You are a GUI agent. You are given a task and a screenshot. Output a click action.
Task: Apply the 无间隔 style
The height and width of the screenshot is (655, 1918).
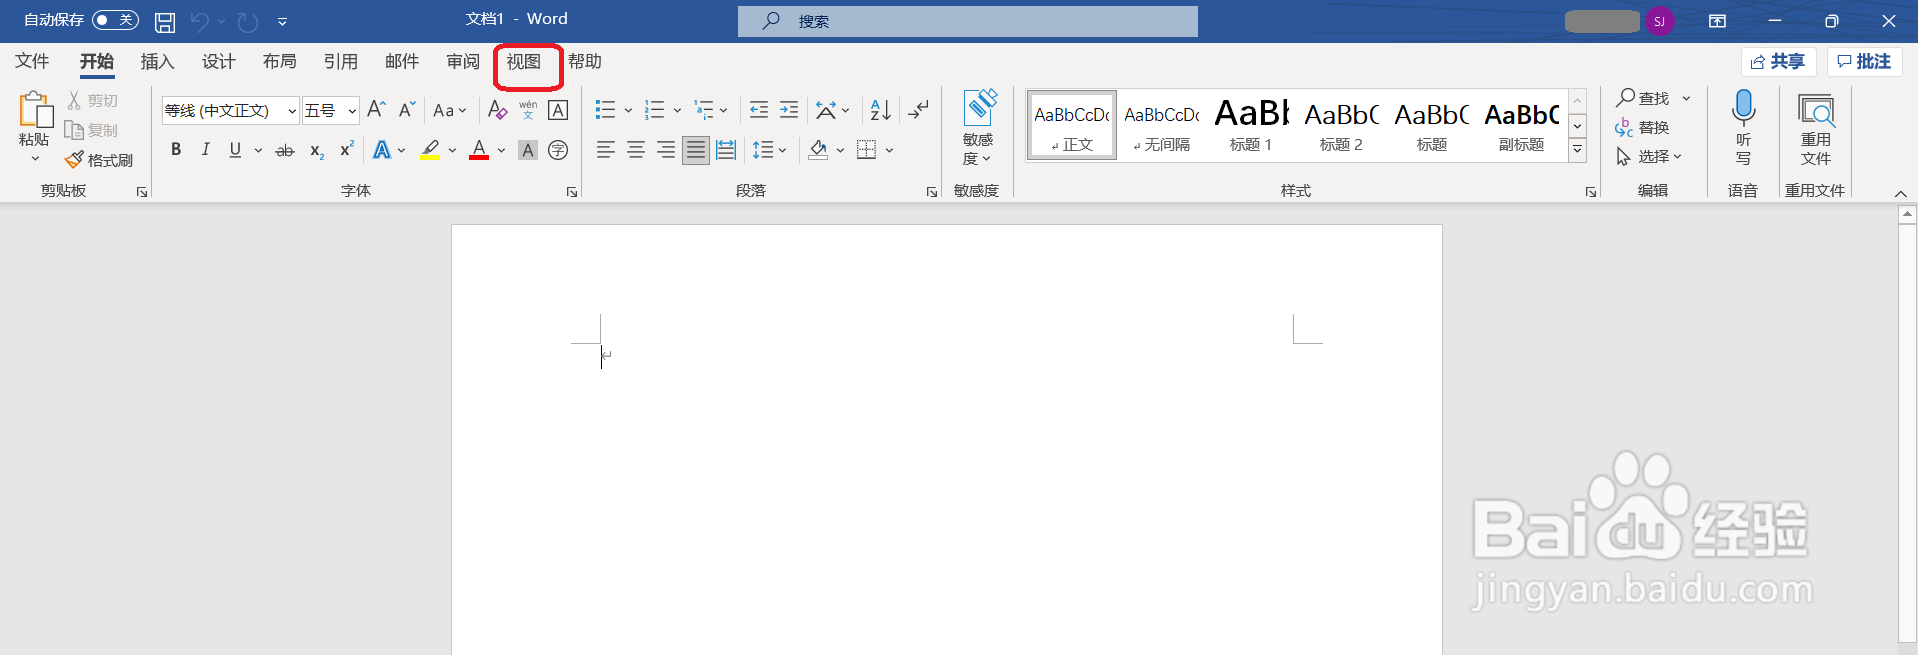coord(1161,125)
